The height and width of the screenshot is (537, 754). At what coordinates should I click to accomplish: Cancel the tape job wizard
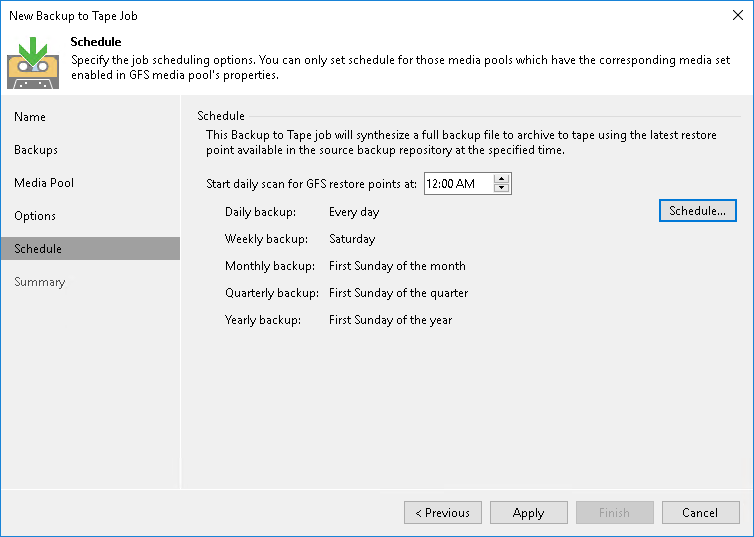click(701, 512)
